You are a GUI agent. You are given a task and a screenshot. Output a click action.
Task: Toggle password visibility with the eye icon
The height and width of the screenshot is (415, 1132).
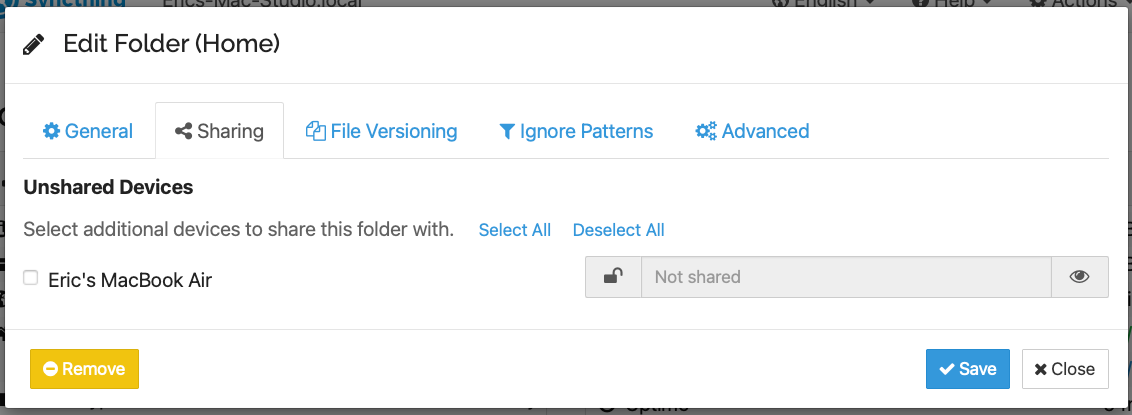[x=1079, y=277]
